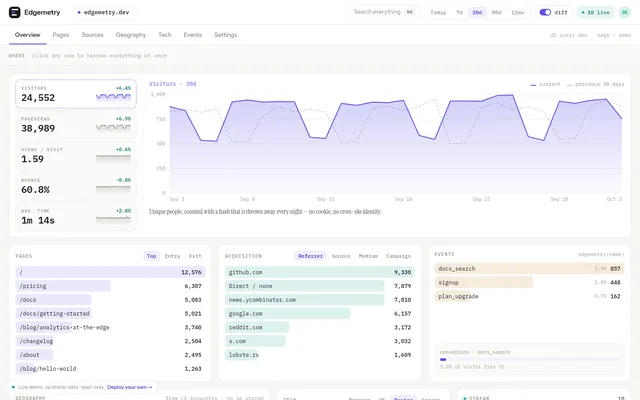Focus the Search everything field
This screenshot has width=640, height=400.
[x=384, y=12]
